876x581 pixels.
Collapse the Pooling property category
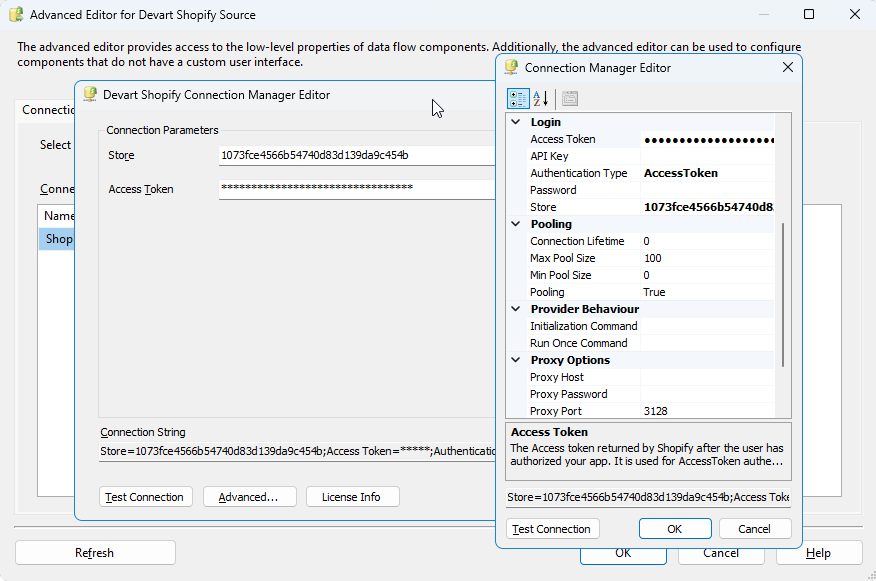tap(517, 224)
